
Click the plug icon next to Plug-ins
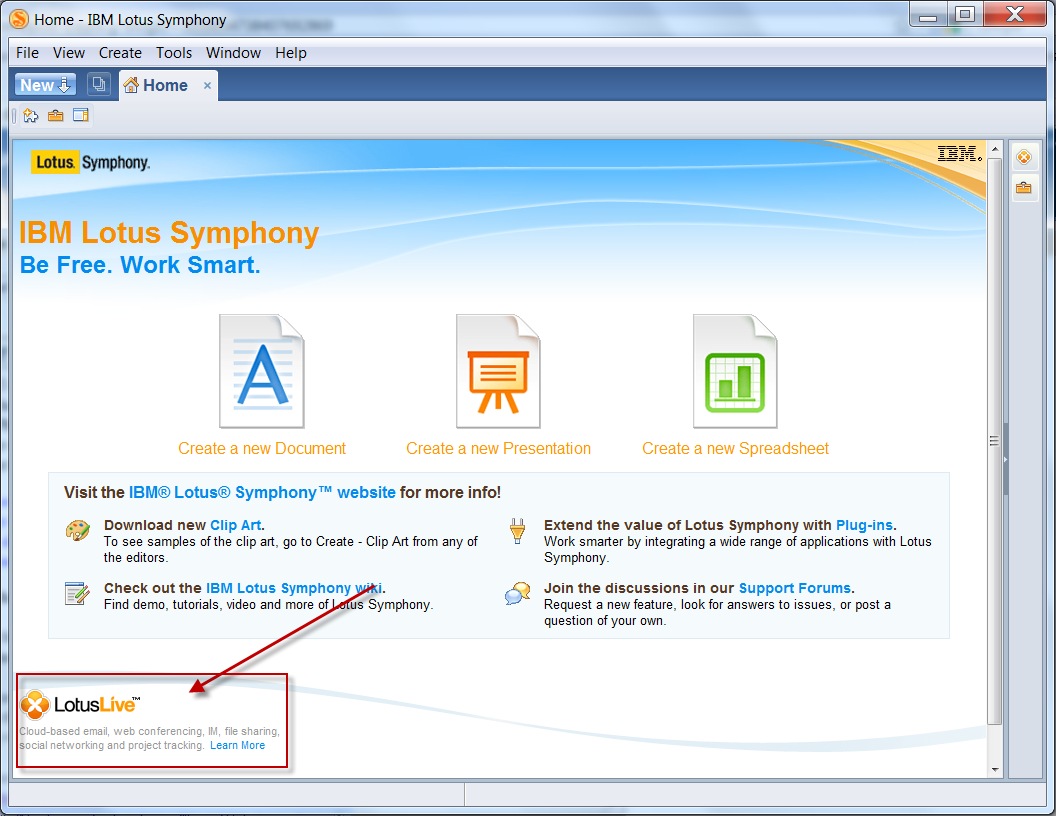[x=517, y=531]
